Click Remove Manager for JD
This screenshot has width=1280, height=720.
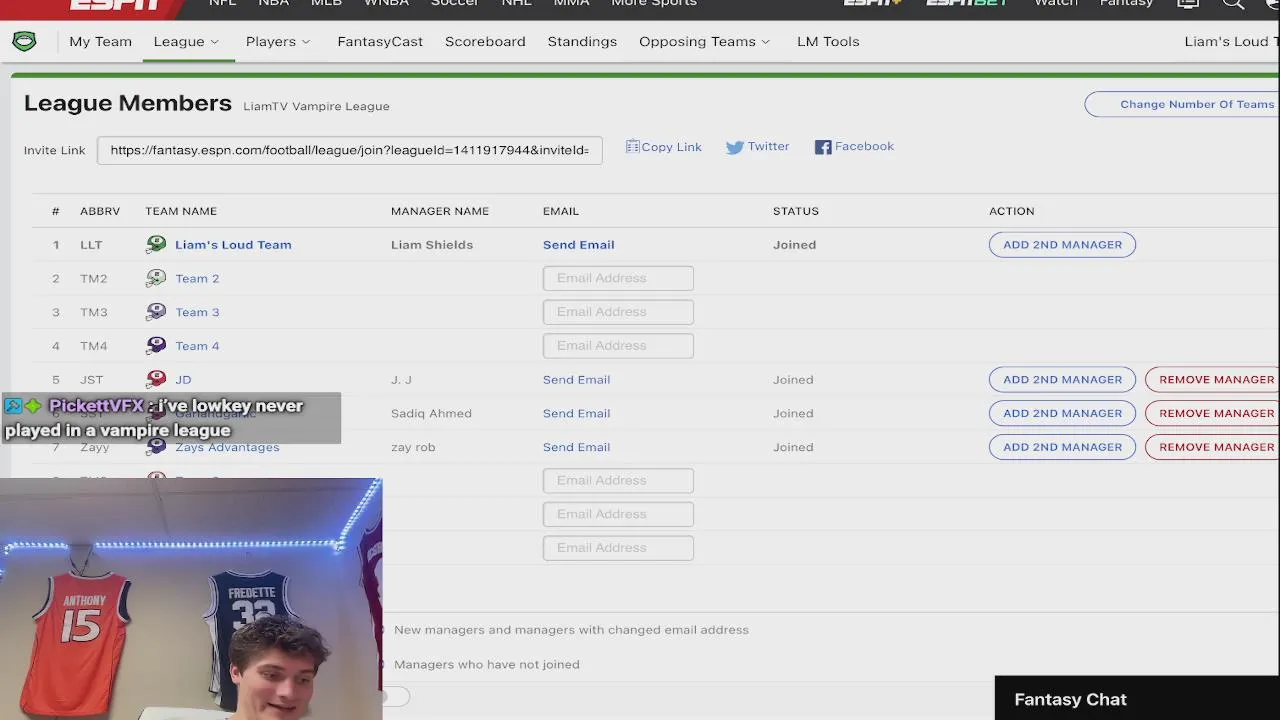pos(1213,379)
